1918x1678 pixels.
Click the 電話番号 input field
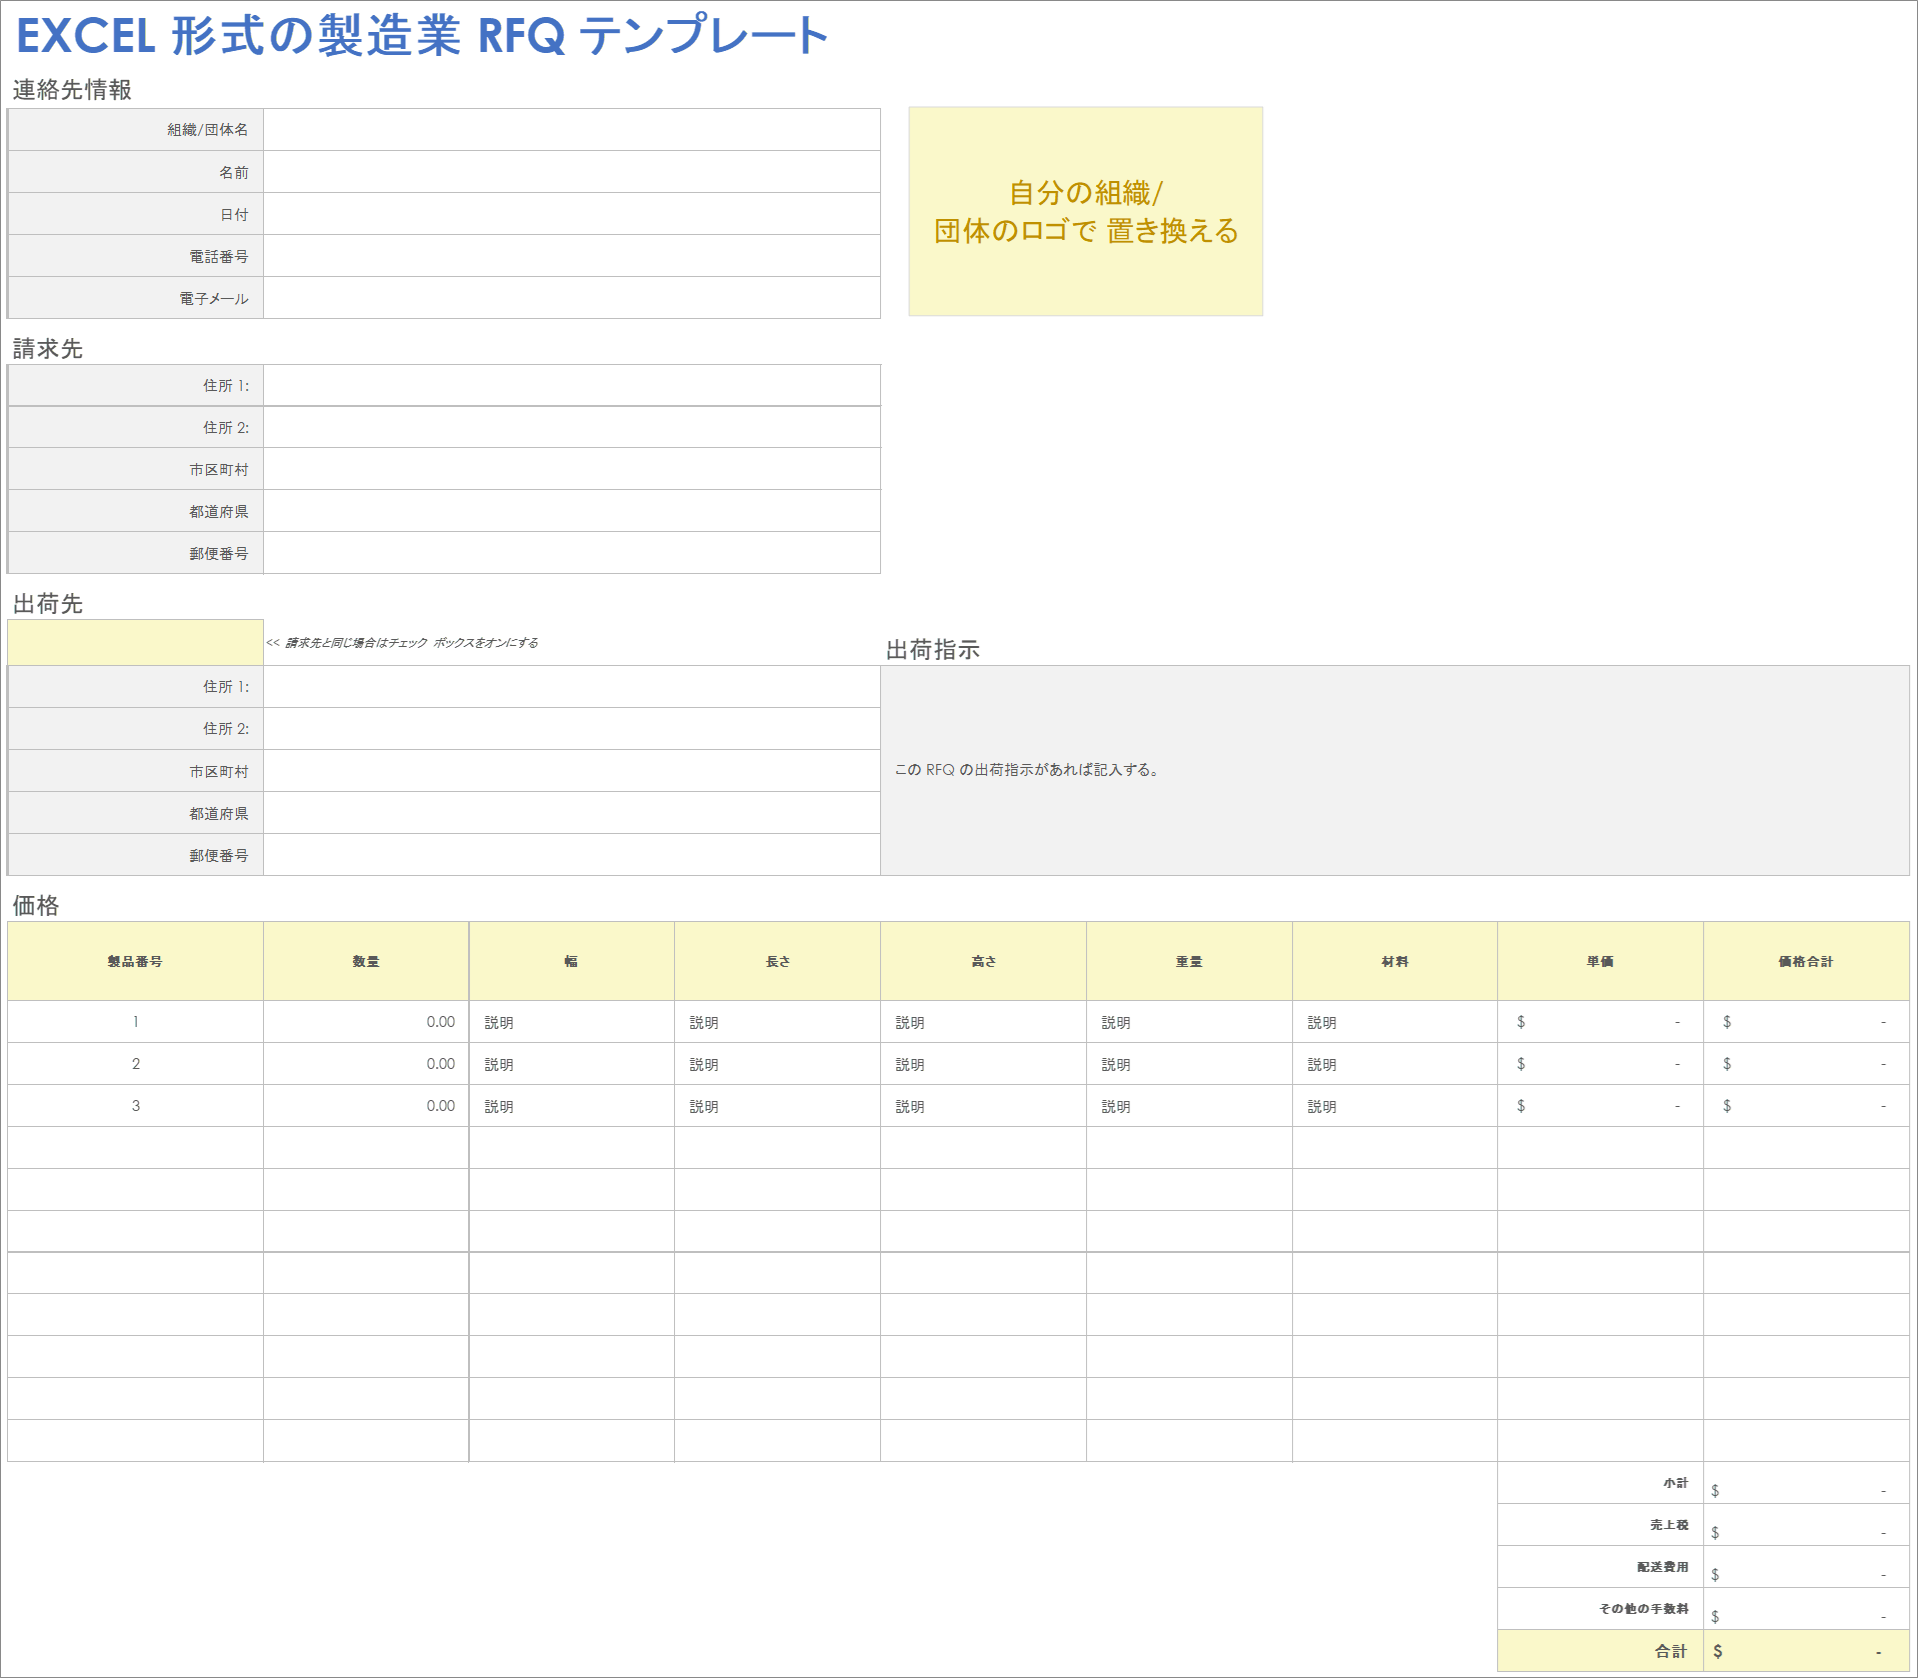pos(570,255)
